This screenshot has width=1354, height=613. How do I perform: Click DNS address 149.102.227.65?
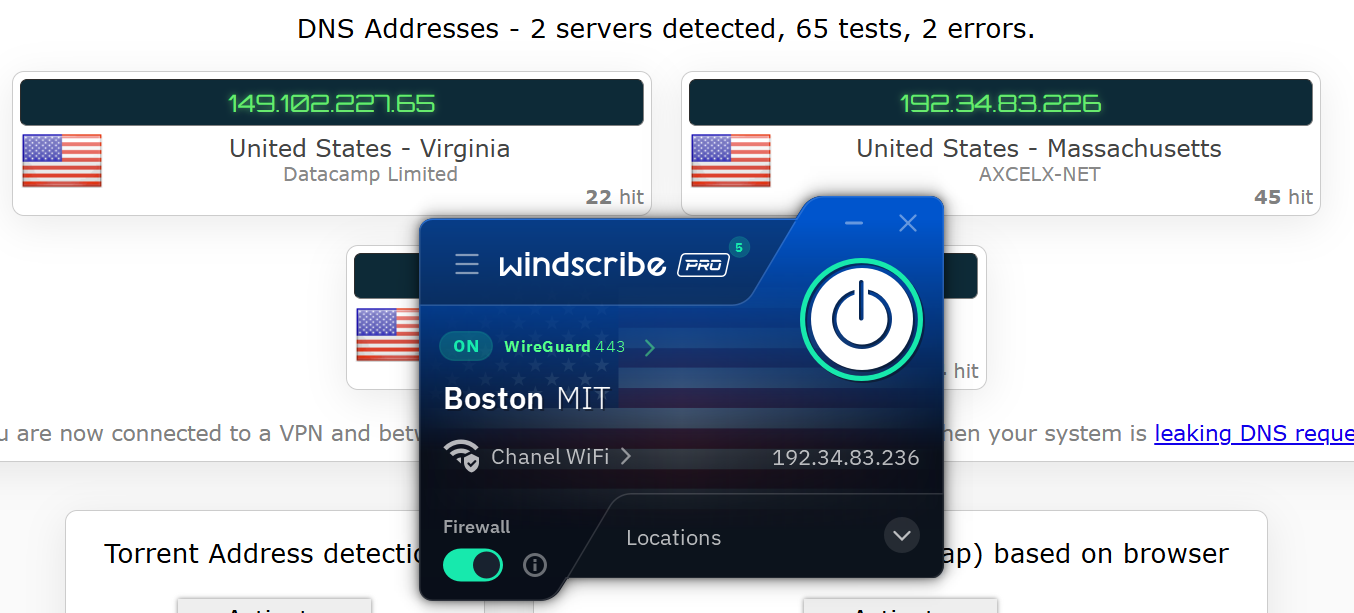pos(331,103)
